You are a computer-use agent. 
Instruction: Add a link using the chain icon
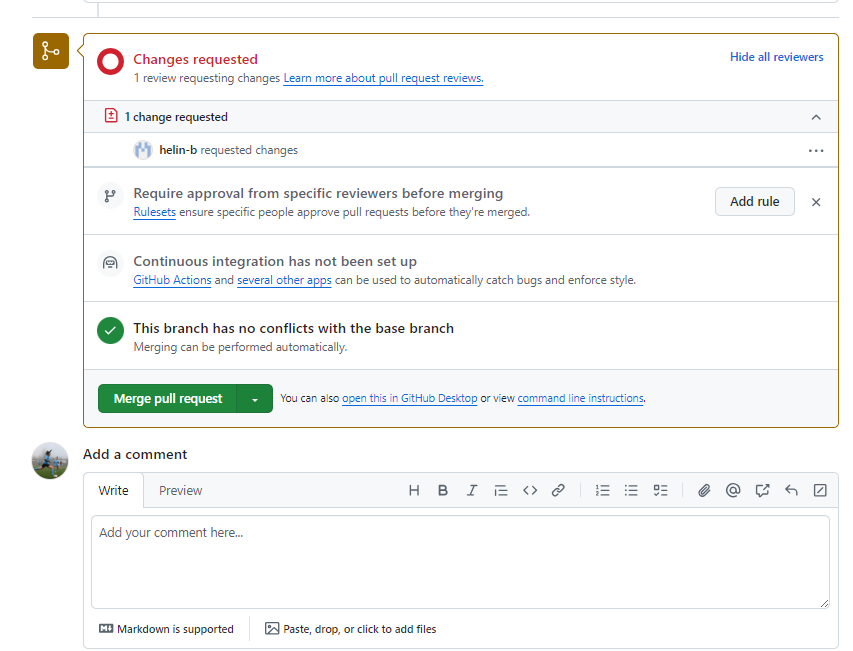(558, 490)
